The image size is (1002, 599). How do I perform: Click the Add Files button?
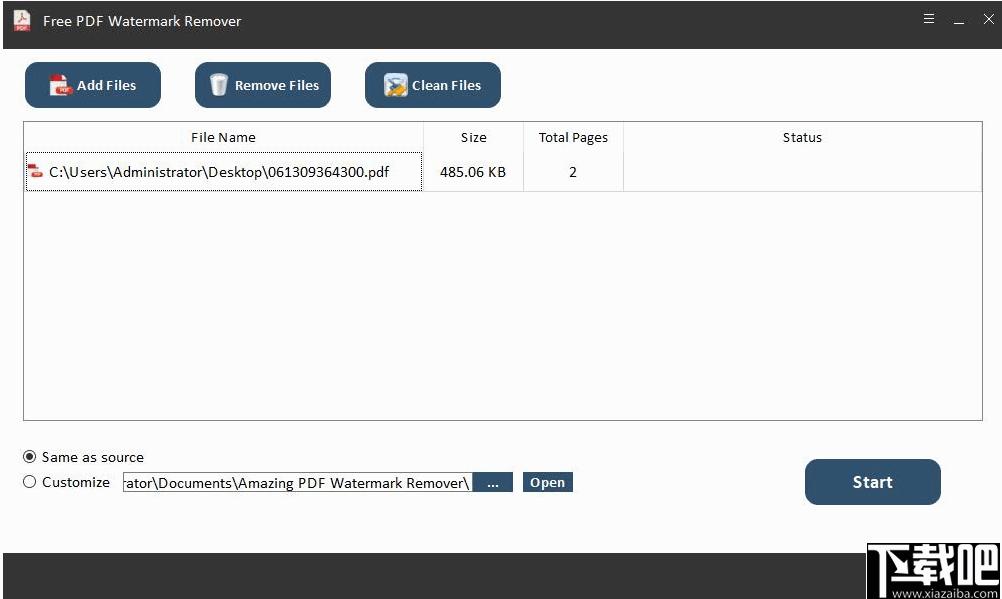93,85
